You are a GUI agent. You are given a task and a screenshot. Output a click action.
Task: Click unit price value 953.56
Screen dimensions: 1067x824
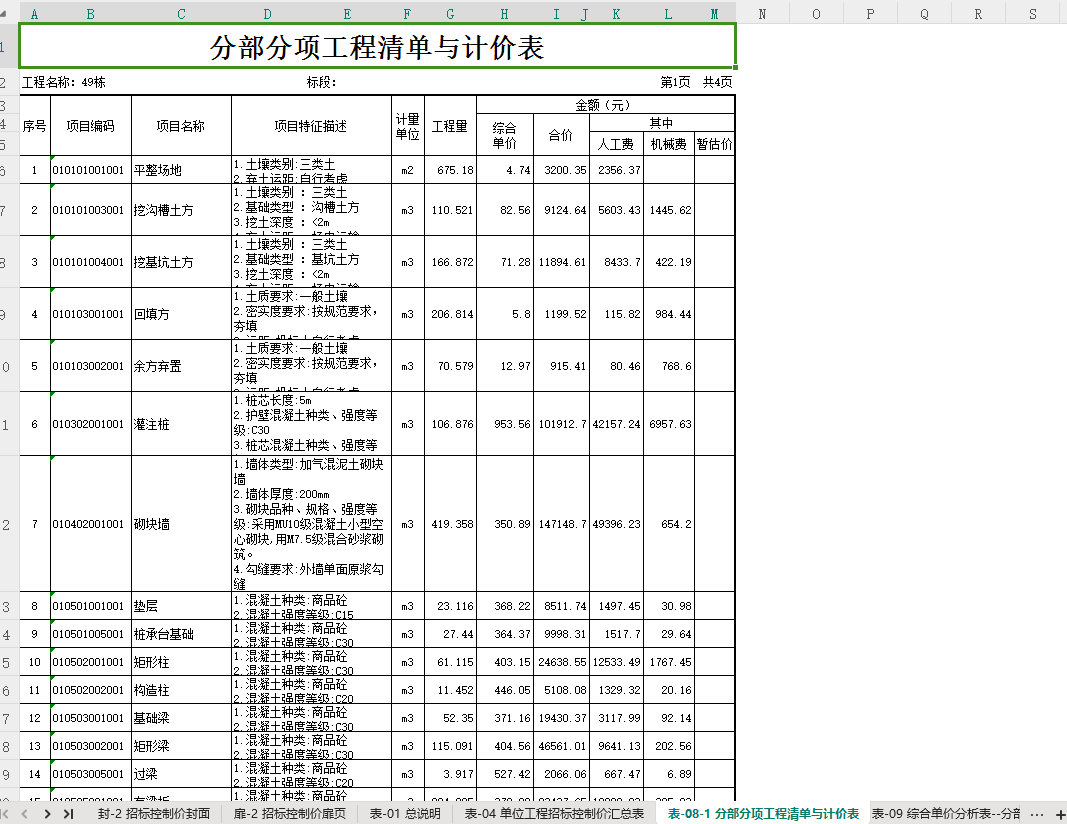(505, 424)
